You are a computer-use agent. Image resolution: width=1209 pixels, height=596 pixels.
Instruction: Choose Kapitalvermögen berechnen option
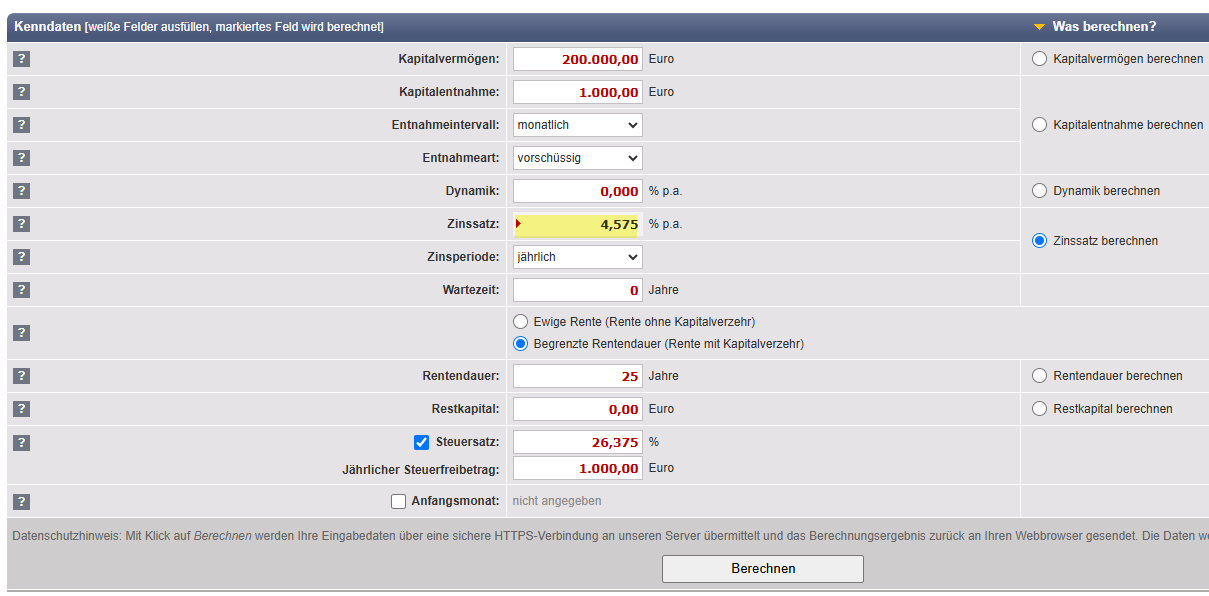pyautogui.click(x=1039, y=59)
